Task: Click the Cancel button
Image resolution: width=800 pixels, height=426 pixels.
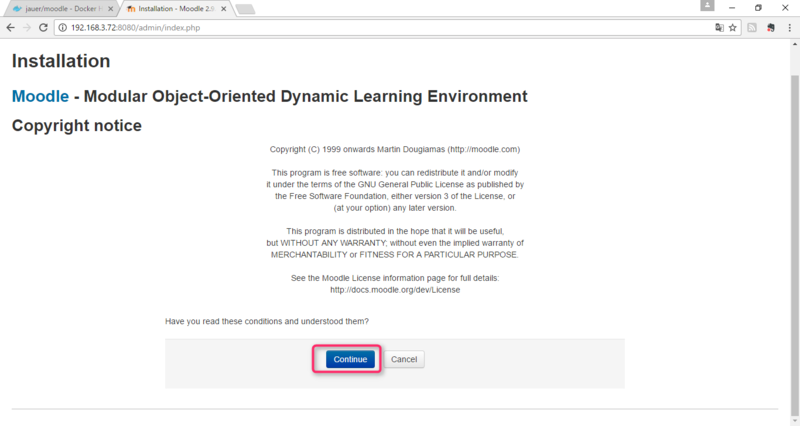Action: tap(404, 359)
